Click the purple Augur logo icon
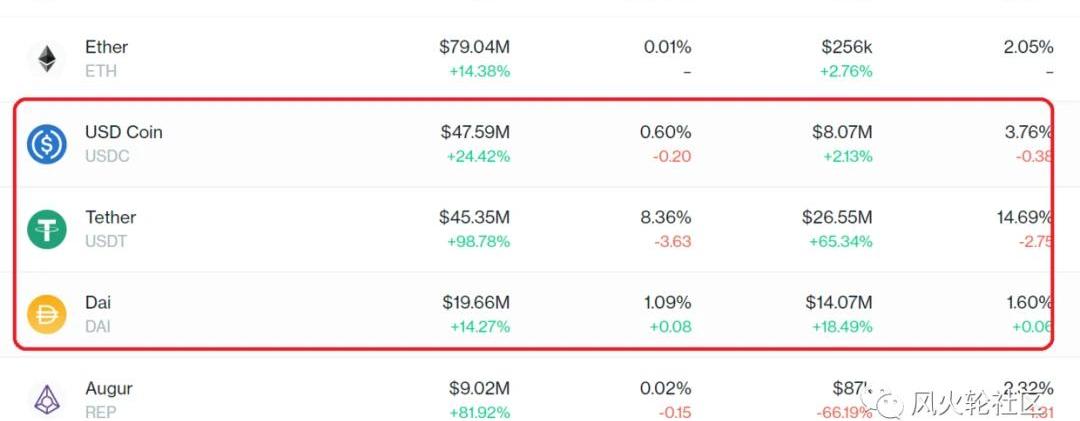 [47, 399]
